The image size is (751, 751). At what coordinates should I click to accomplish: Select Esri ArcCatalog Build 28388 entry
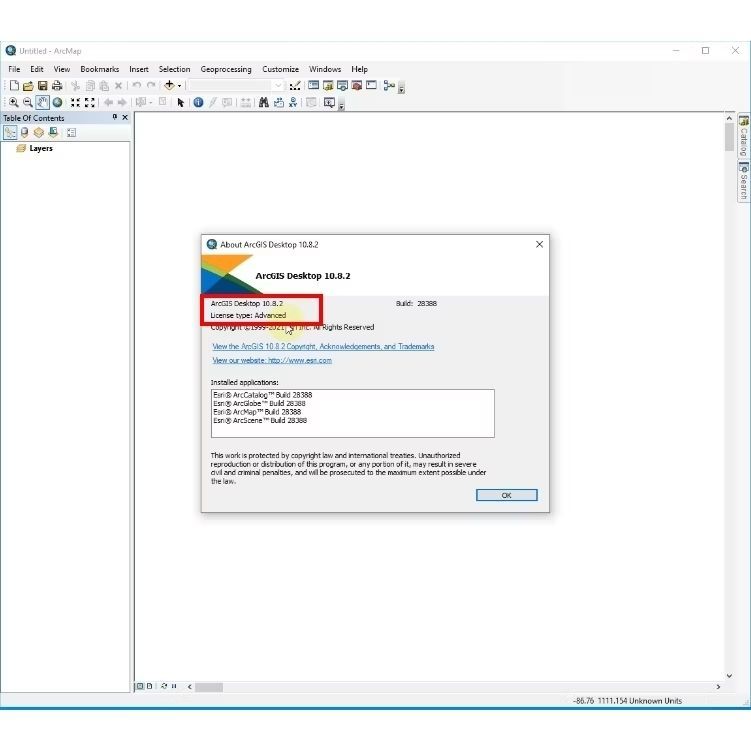262,395
